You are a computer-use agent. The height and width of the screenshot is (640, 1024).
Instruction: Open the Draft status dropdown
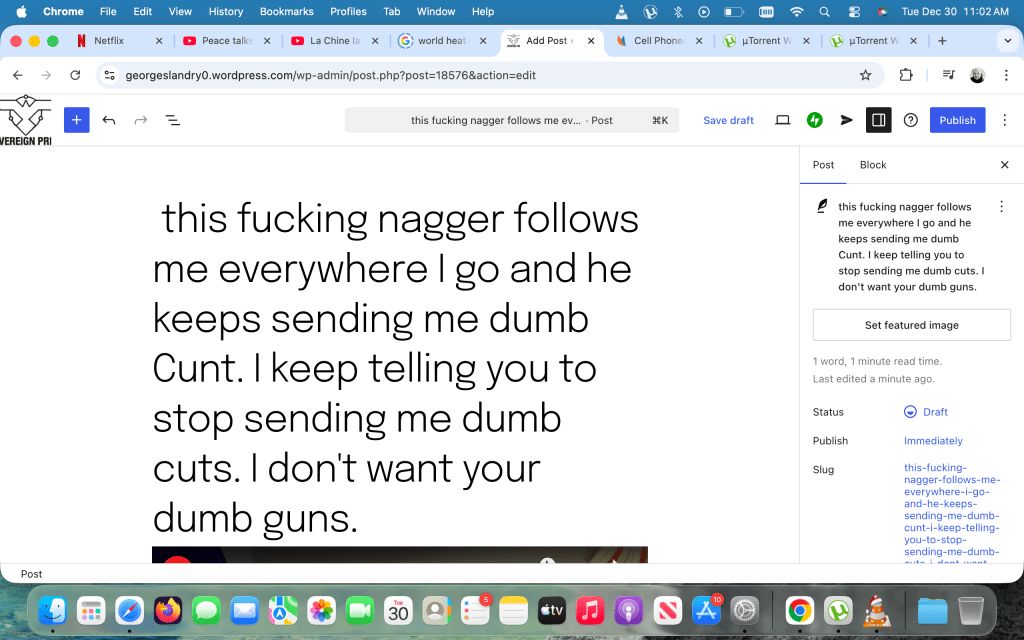pyautogui.click(x=926, y=412)
